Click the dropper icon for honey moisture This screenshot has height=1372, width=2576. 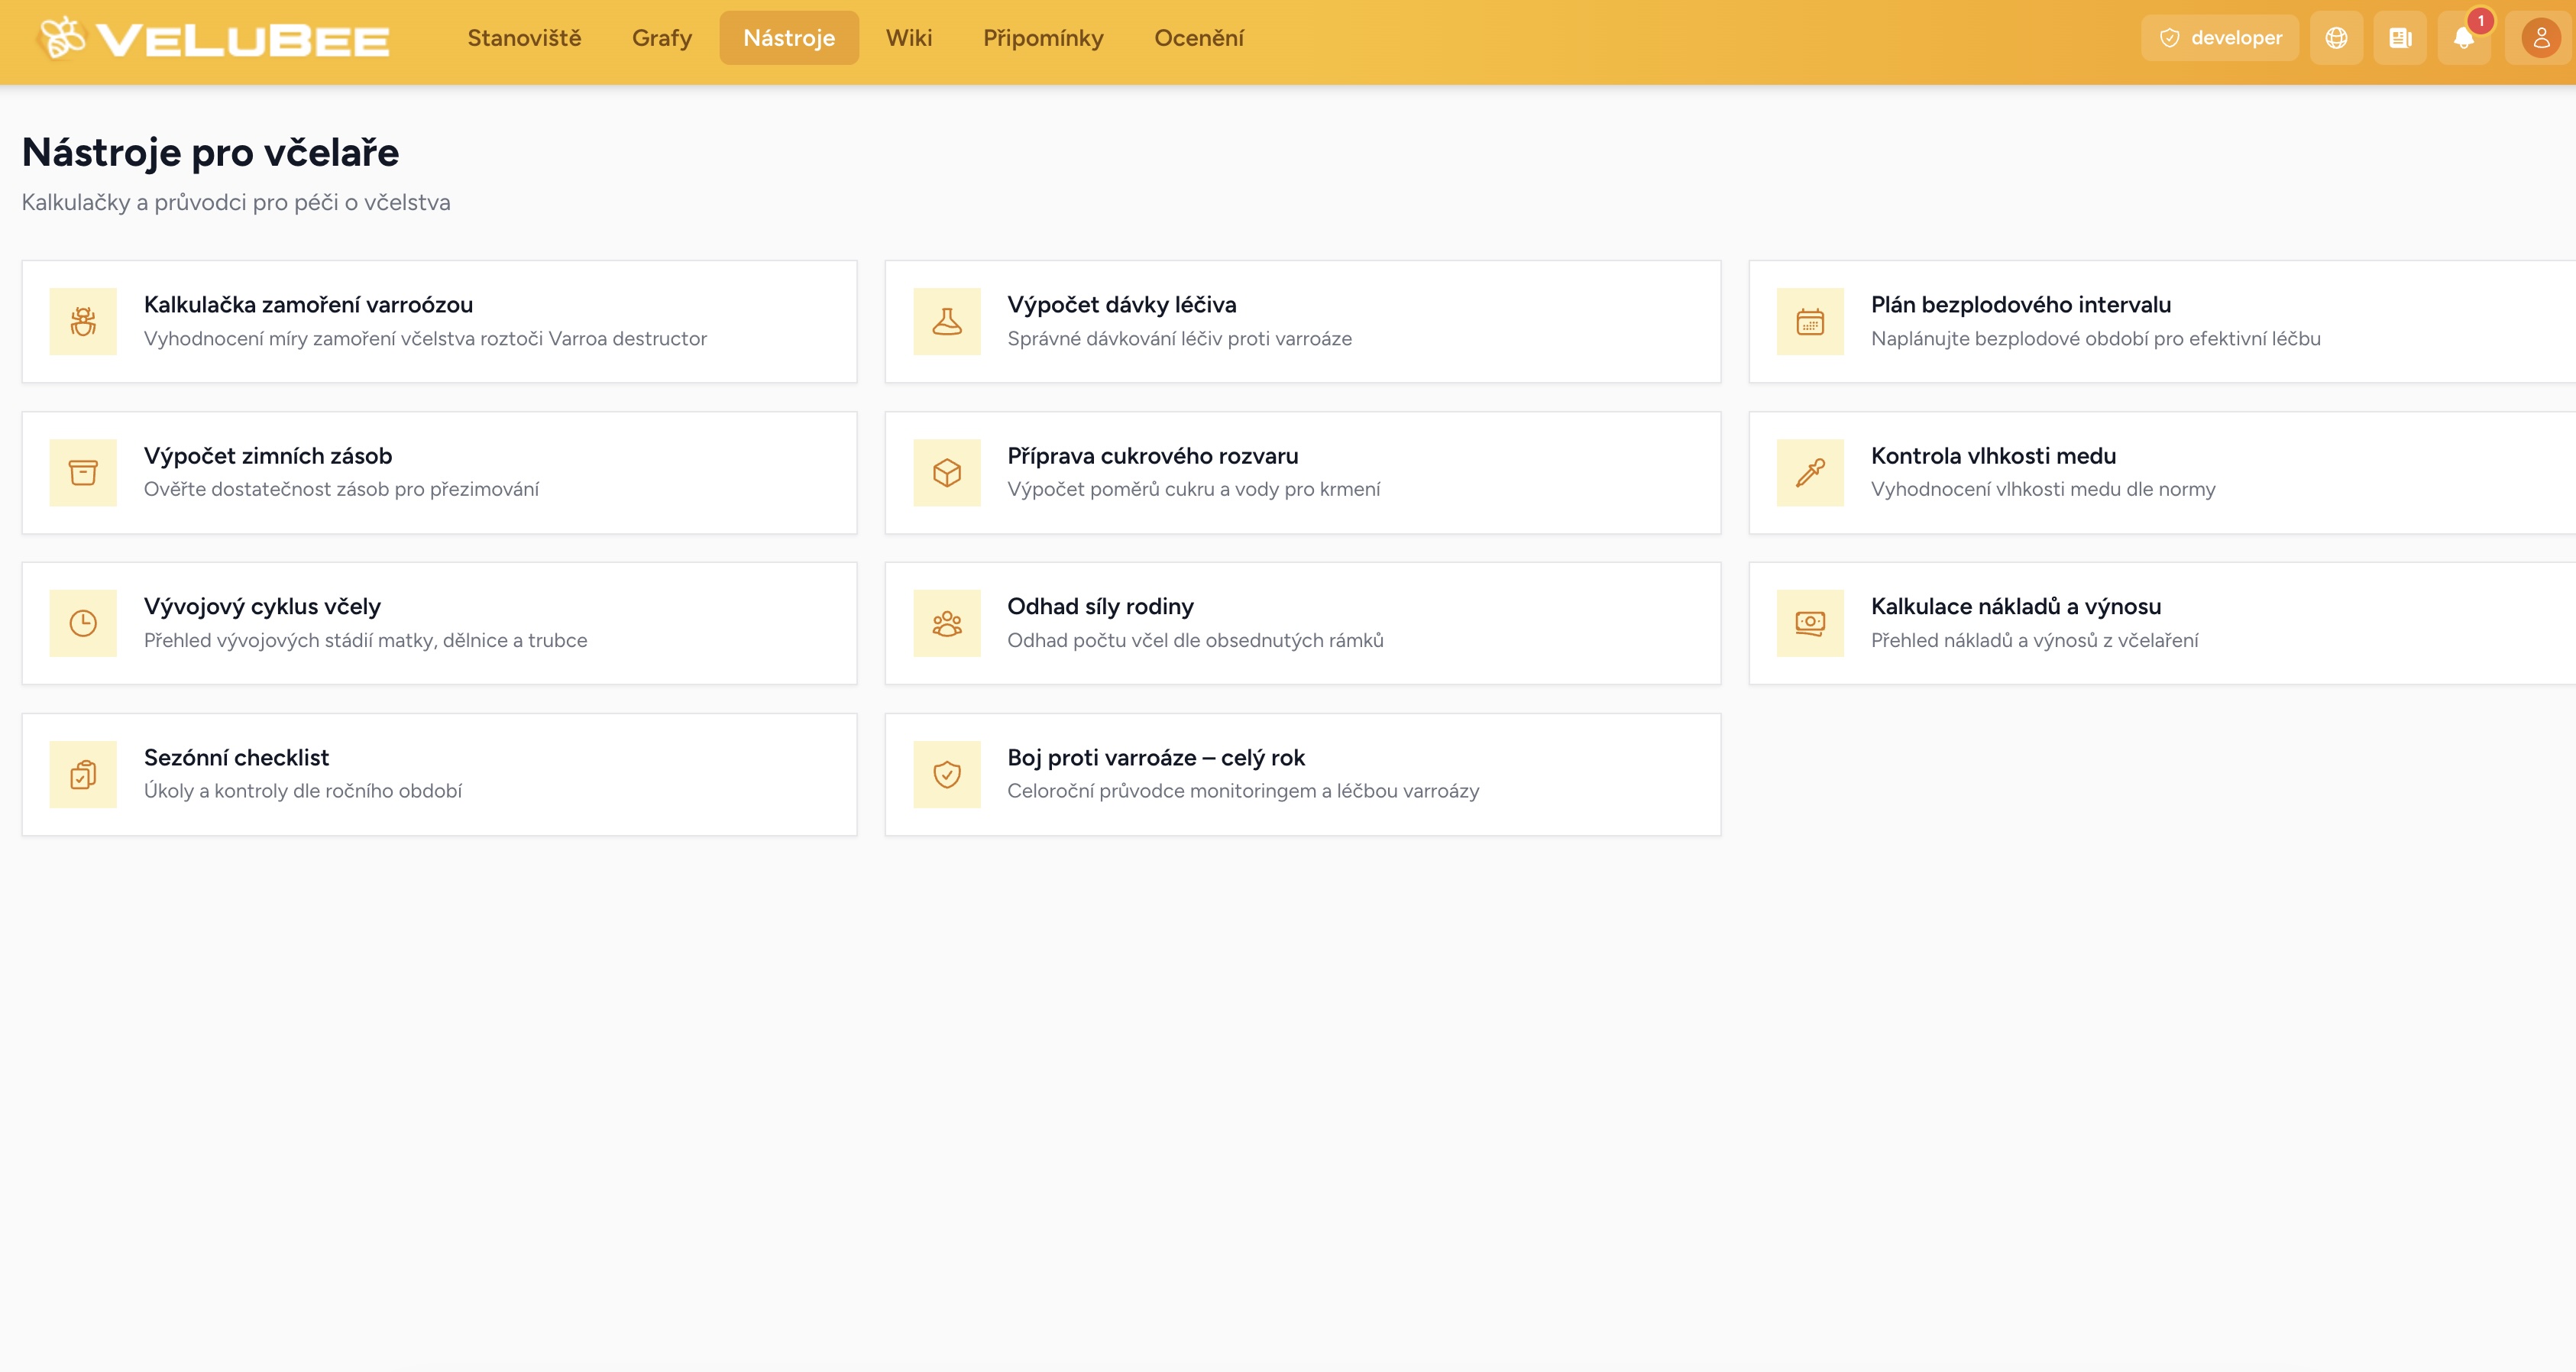[1809, 472]
